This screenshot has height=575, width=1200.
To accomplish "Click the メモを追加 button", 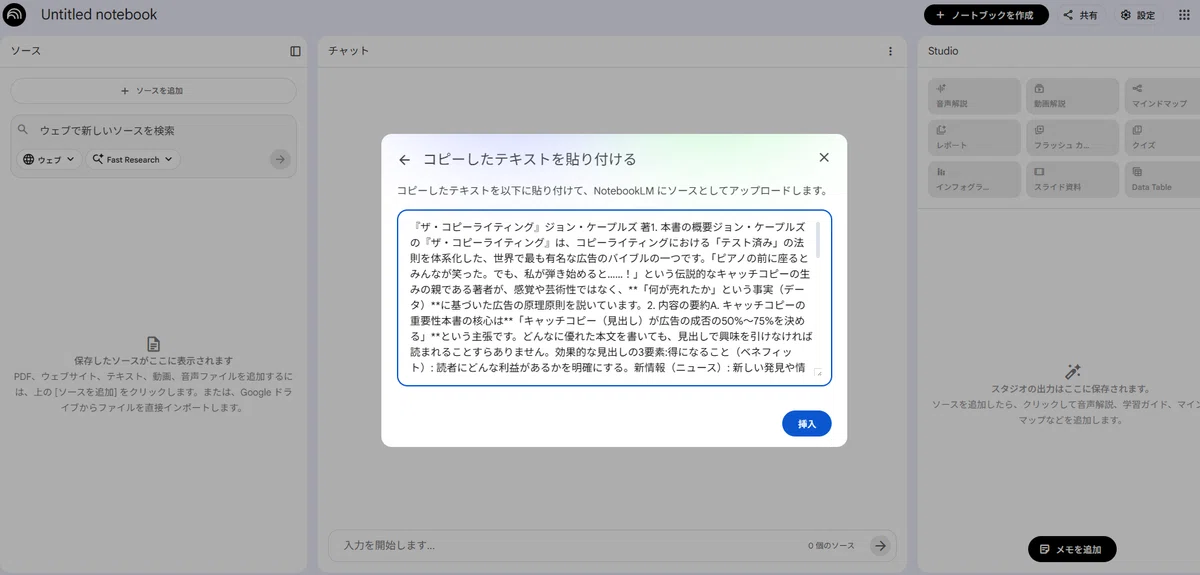I will [1072, 549].
